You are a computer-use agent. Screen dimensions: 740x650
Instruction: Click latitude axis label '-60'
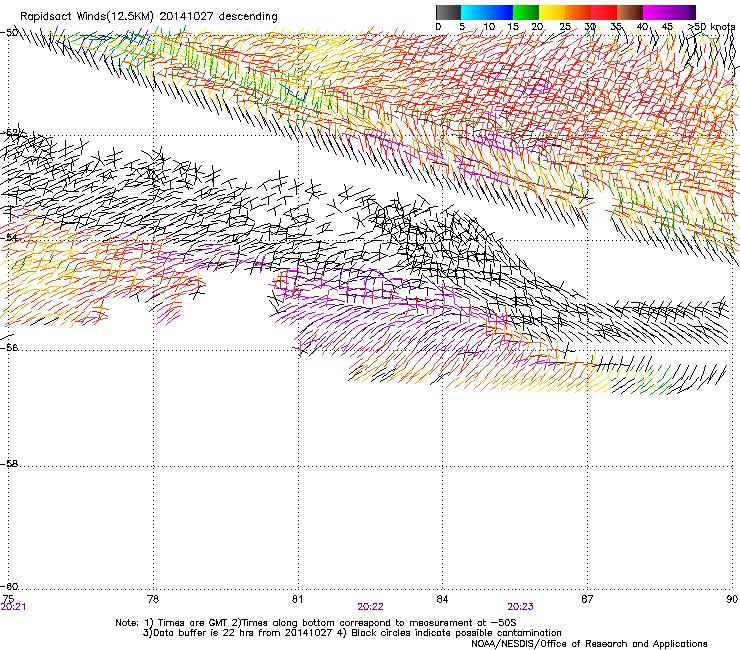tap(9, 586)
